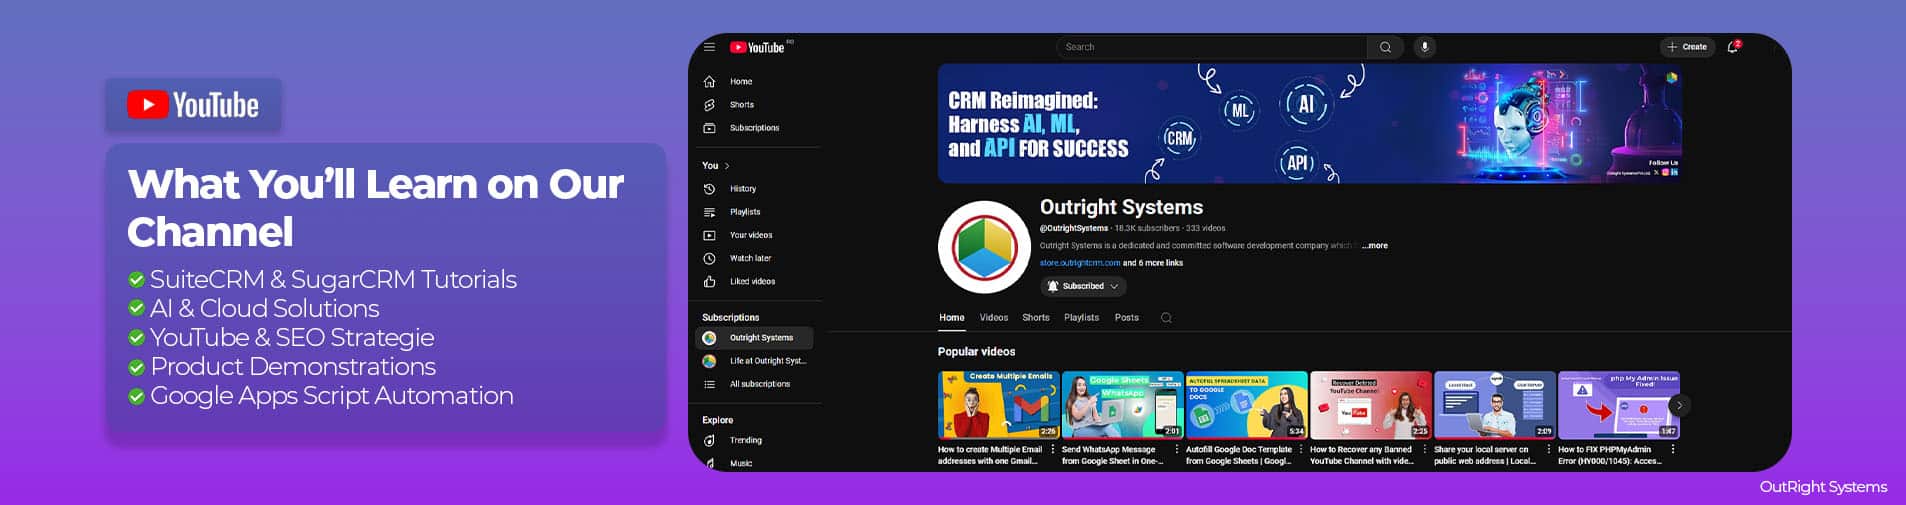Switch to the Playlists tab
Screen dimensions: 1906x505
point(1081,318)
